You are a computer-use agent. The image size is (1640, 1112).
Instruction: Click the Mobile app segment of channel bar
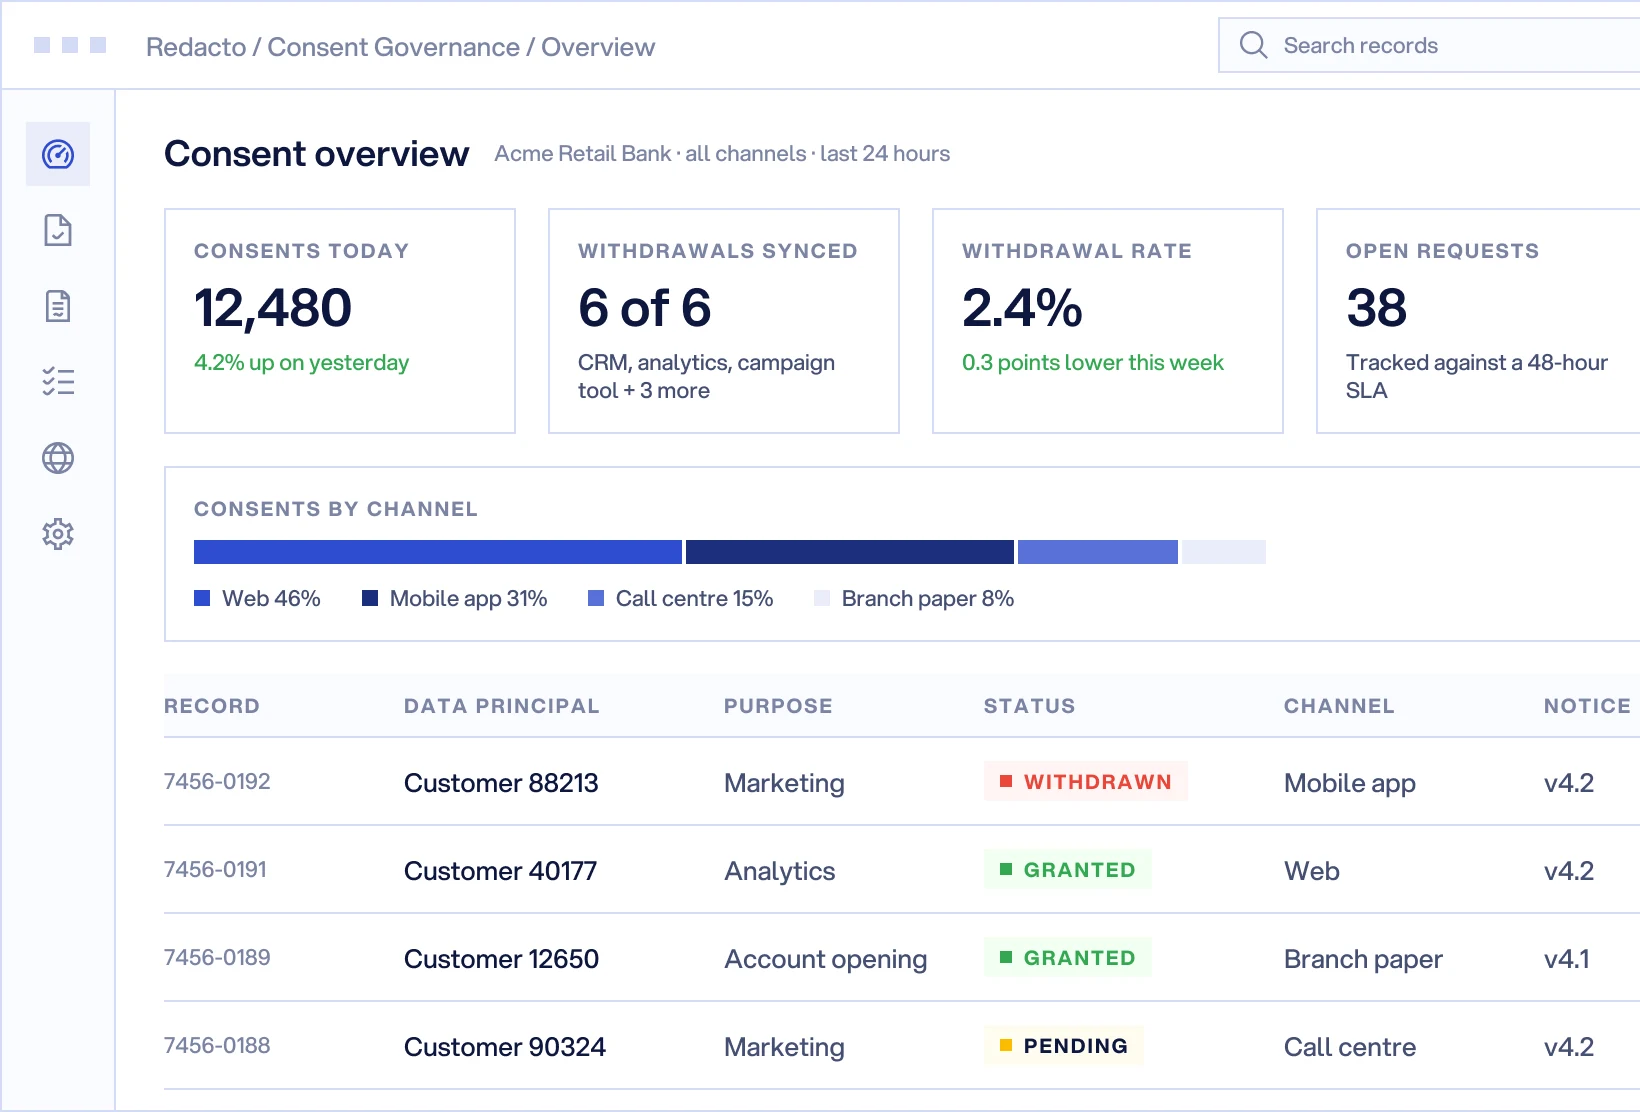click(x=850, y=552)
